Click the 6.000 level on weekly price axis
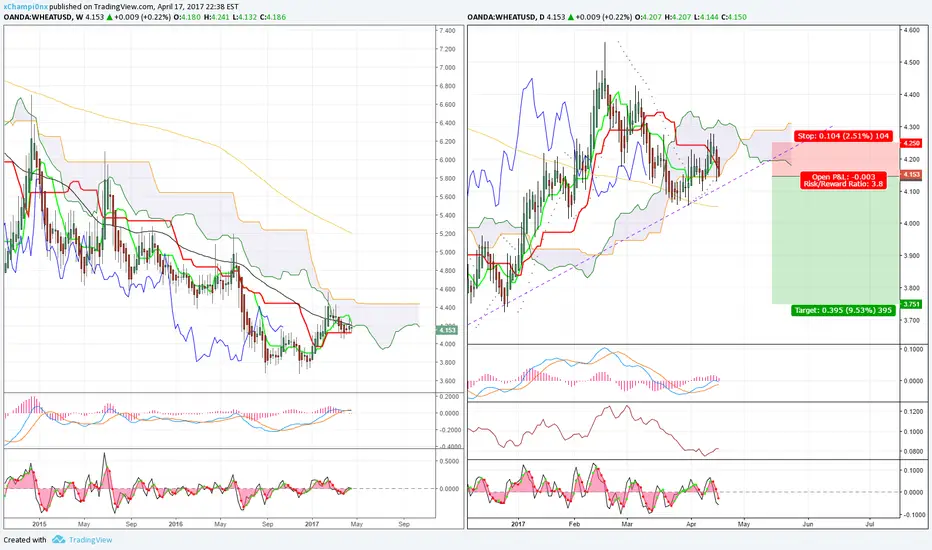 click(446, 160)
